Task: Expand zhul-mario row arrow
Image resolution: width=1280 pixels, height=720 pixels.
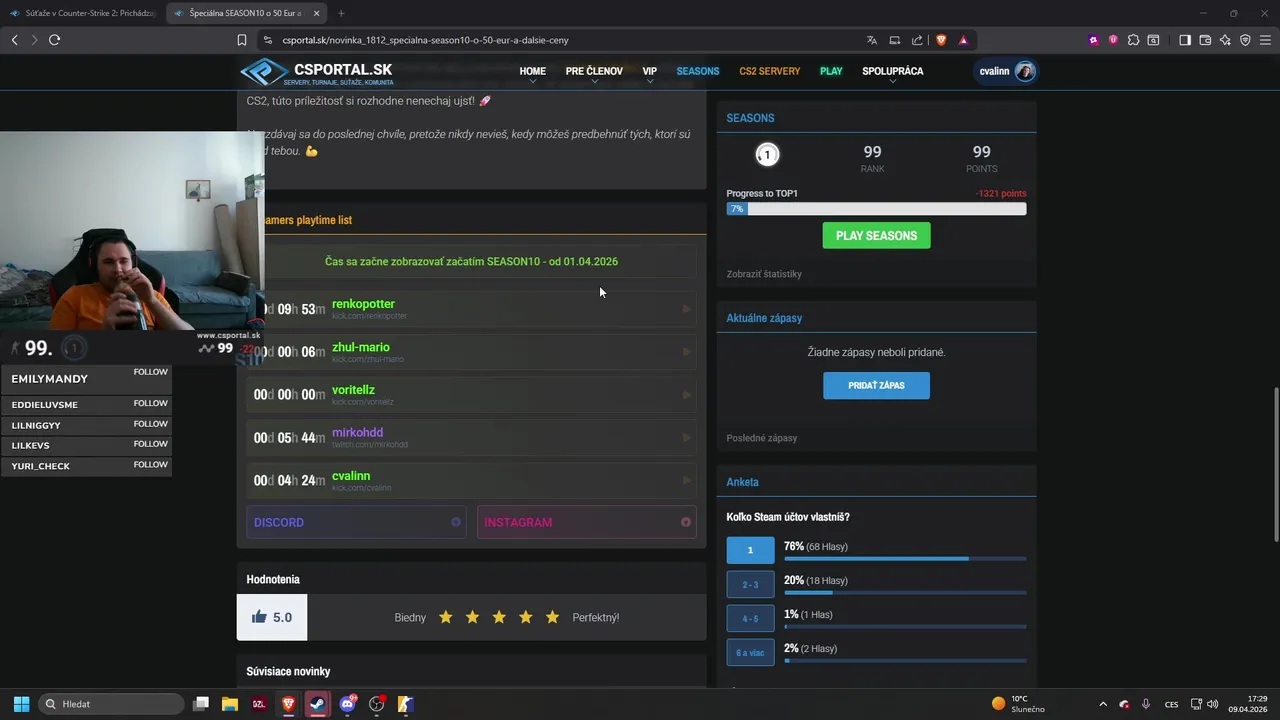Action: 686,352
